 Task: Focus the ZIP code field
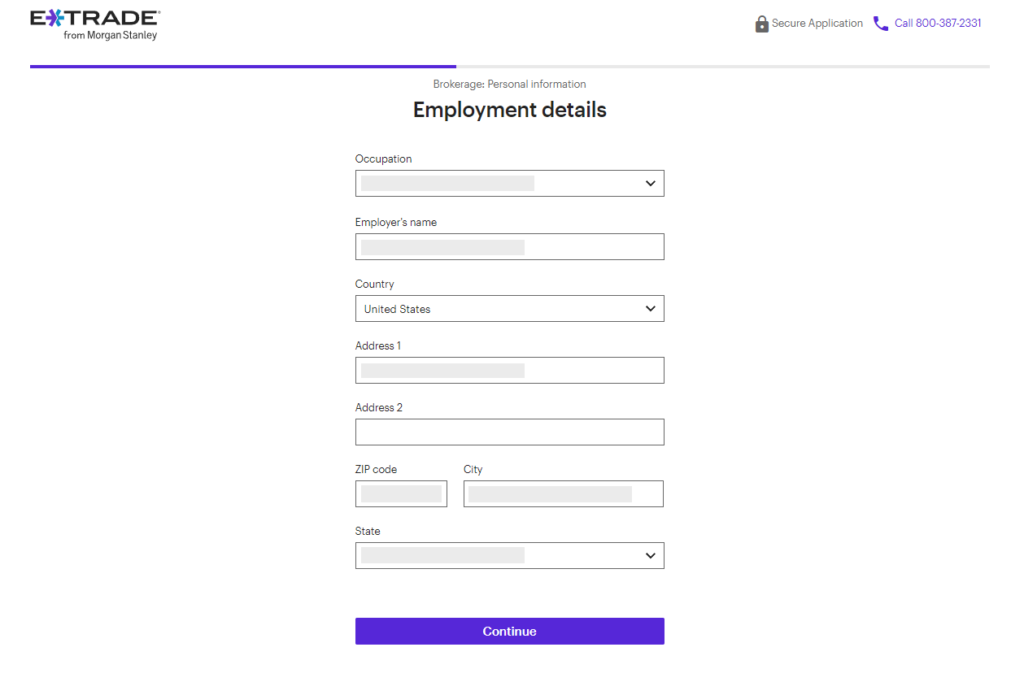pos(401,494)
